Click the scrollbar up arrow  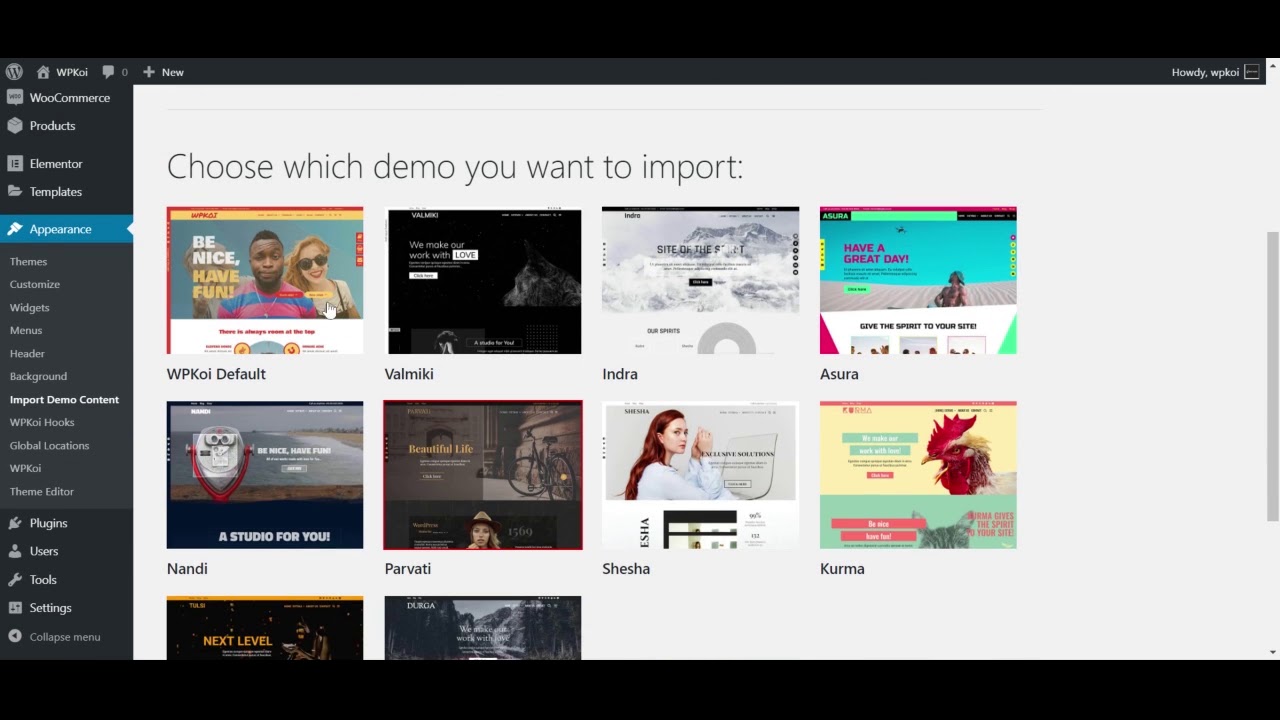point(1272,67)
